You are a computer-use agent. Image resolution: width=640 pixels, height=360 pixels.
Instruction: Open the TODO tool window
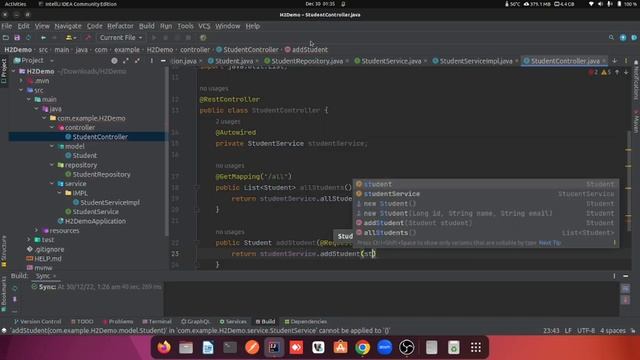[82, 322]
